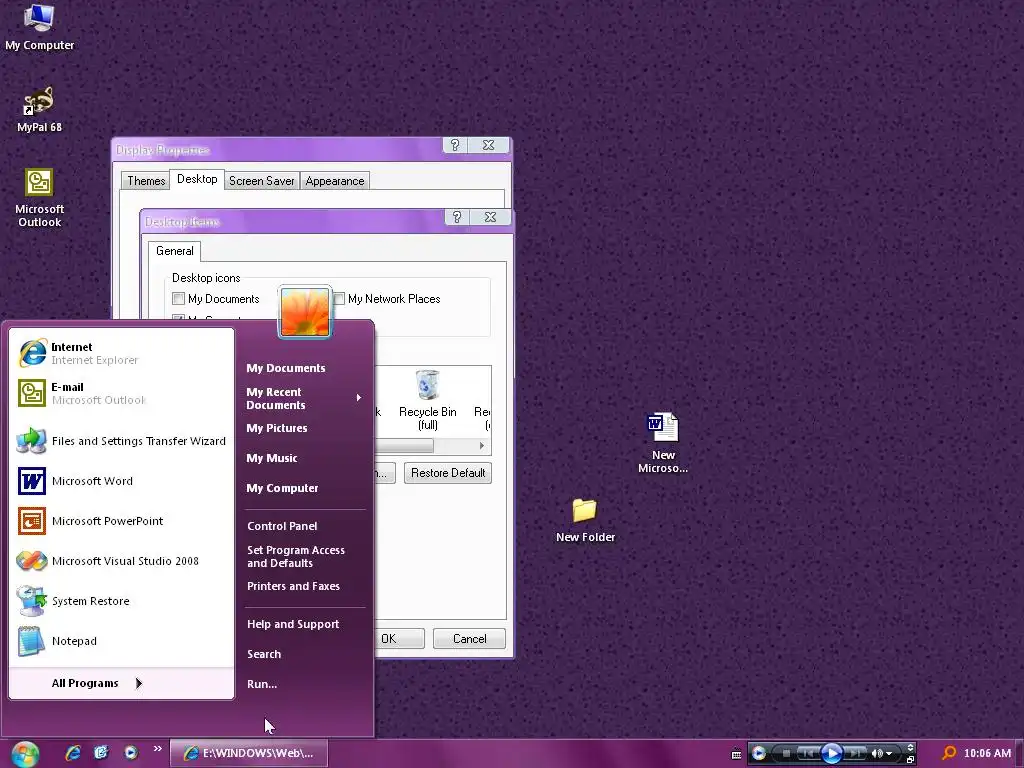This screenshot has height=768, width=1024.
Task: Switch to the Desktop tab
Action: (197, 179)
